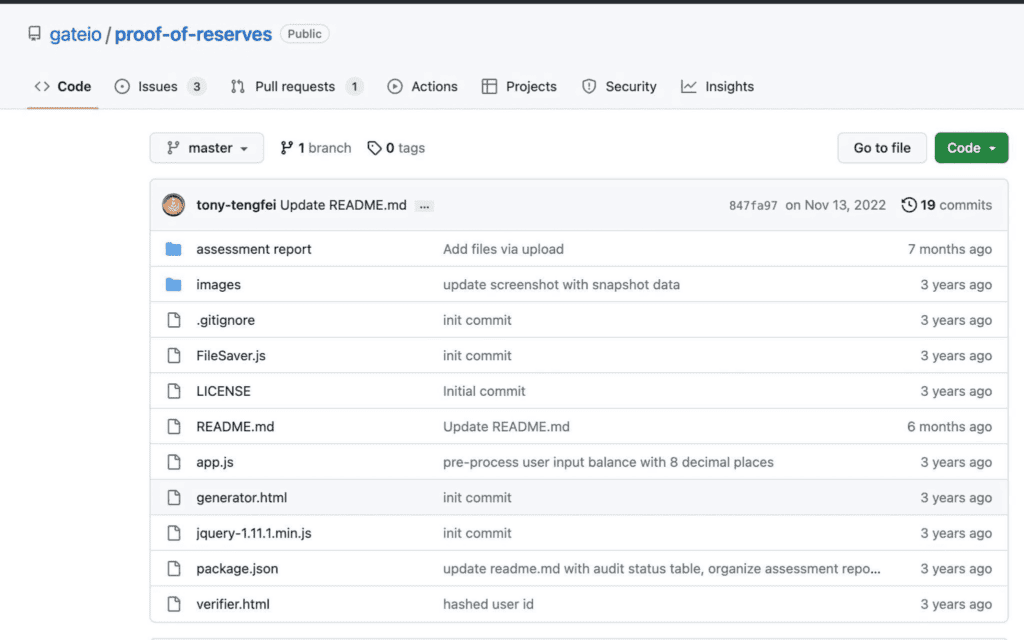Screen dimensions: 1024x640
Task: Click tony-tengfei's avatar image
Action: pos(173,205)
